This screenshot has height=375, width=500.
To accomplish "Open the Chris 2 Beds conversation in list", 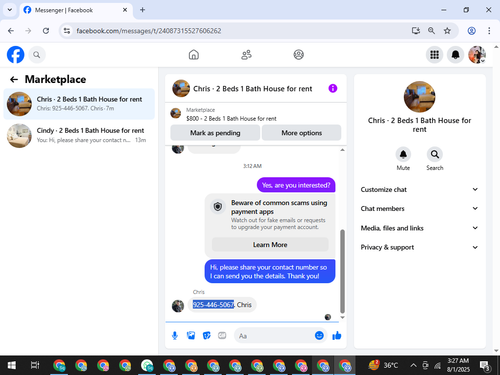I will click(x=79, y=104).
